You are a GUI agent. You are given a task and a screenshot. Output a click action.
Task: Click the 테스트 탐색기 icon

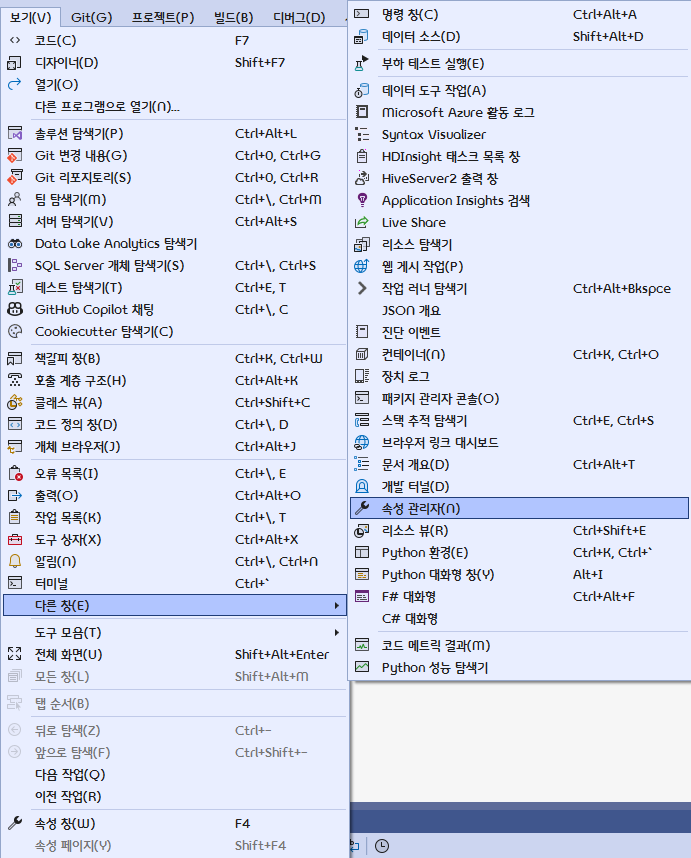pos(15,287)
